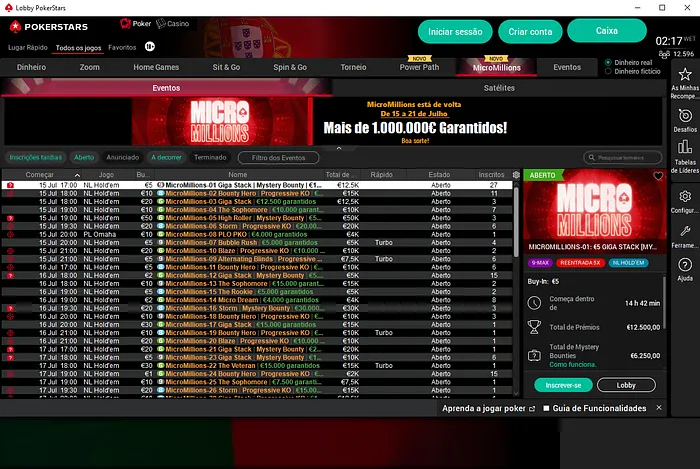Open the Ajuda question mark icon

(x=685, y=265)
